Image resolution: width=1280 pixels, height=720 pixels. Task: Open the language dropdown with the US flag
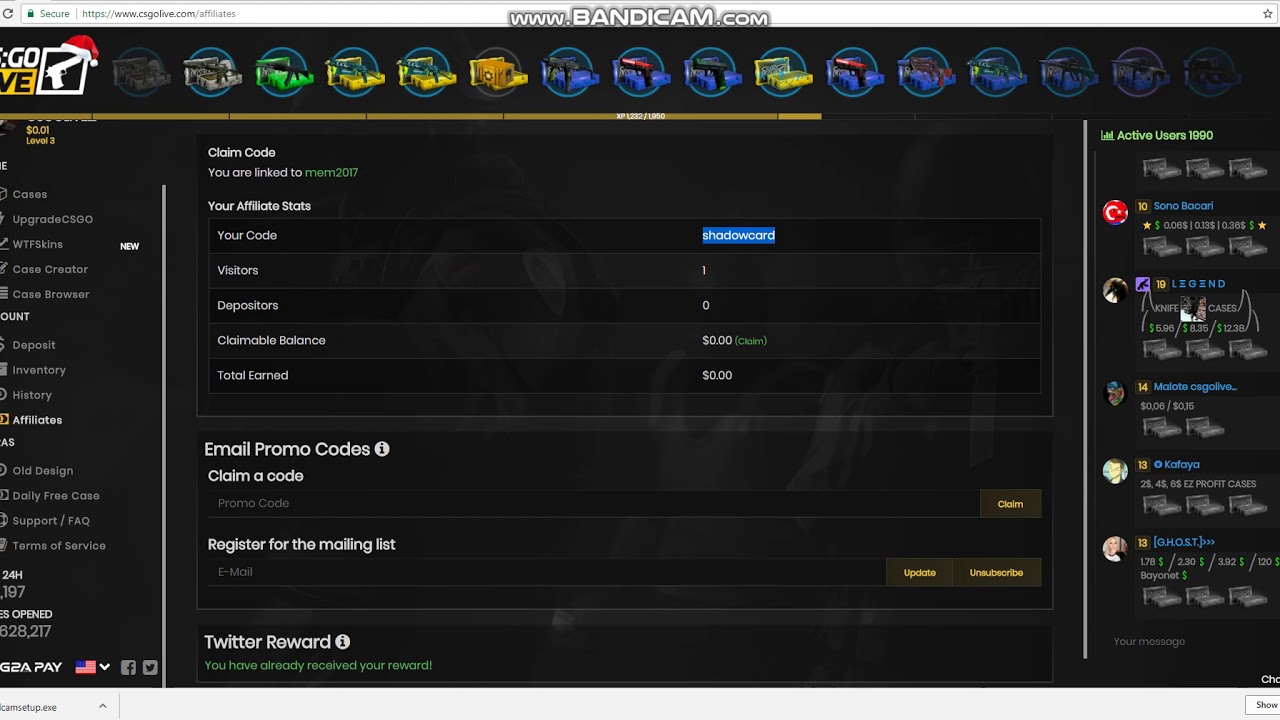click(93, 667)
